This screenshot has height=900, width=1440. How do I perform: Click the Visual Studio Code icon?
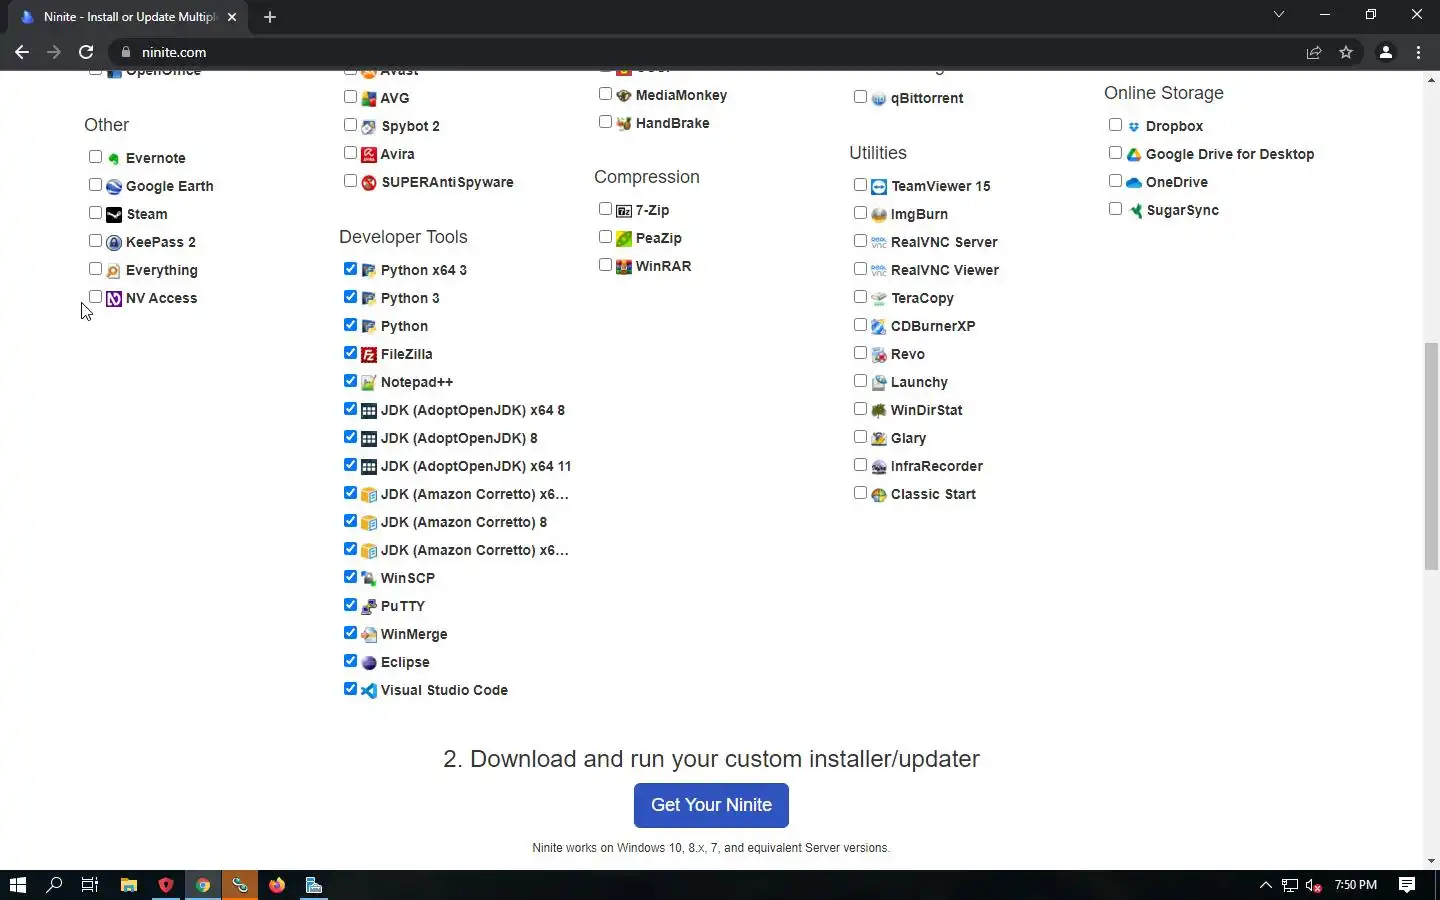coord(369,690)
